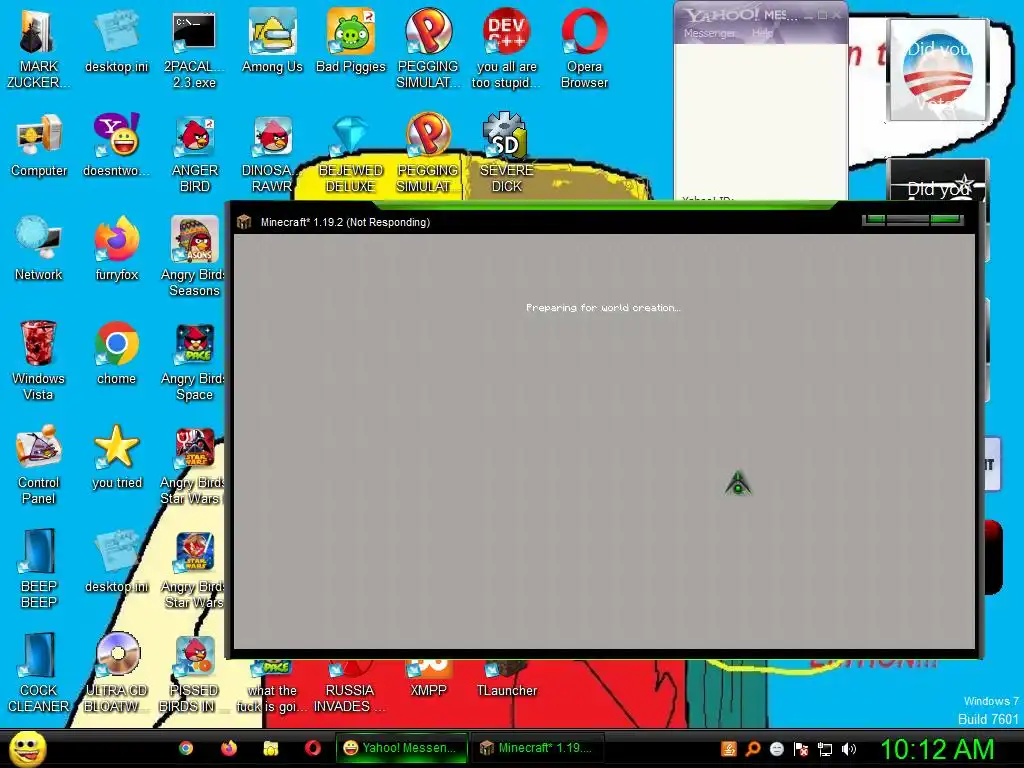Switch to Minecraft 1.19 taskbar button
The width and height of the screenshot is (1024, 768).
537,748
